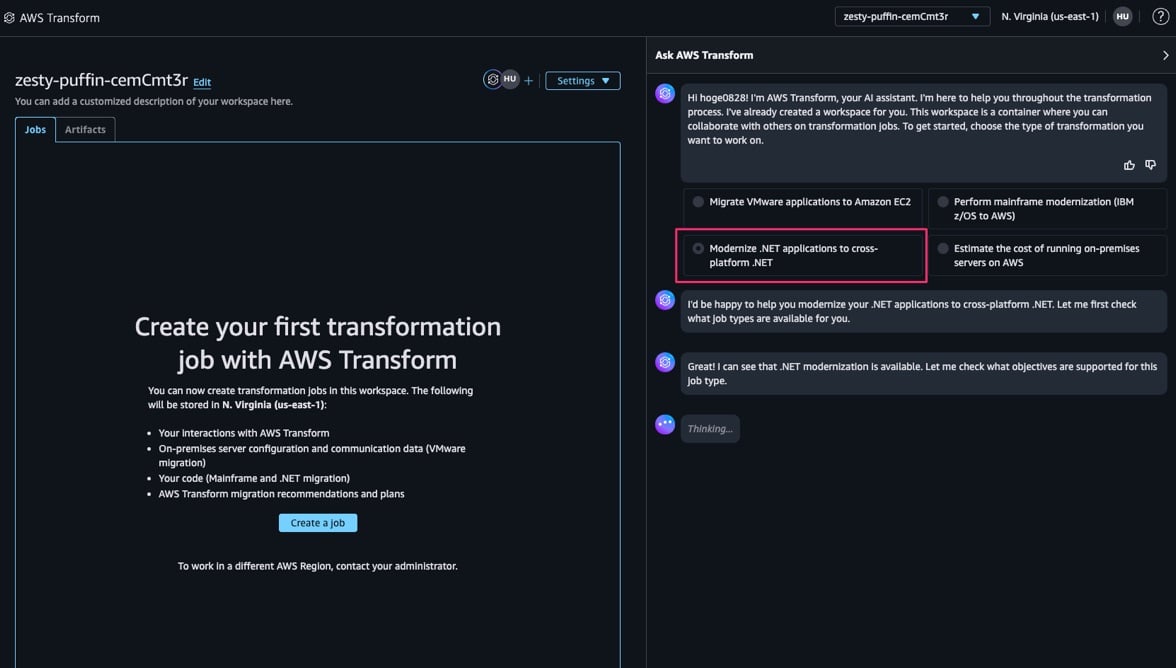Image resolution: width=1176 pixels, height=668 pixels.
Task: Click the AWS Transform agent avatar beside workspace title
Action: pyautogui.click(x=492, y=79)
